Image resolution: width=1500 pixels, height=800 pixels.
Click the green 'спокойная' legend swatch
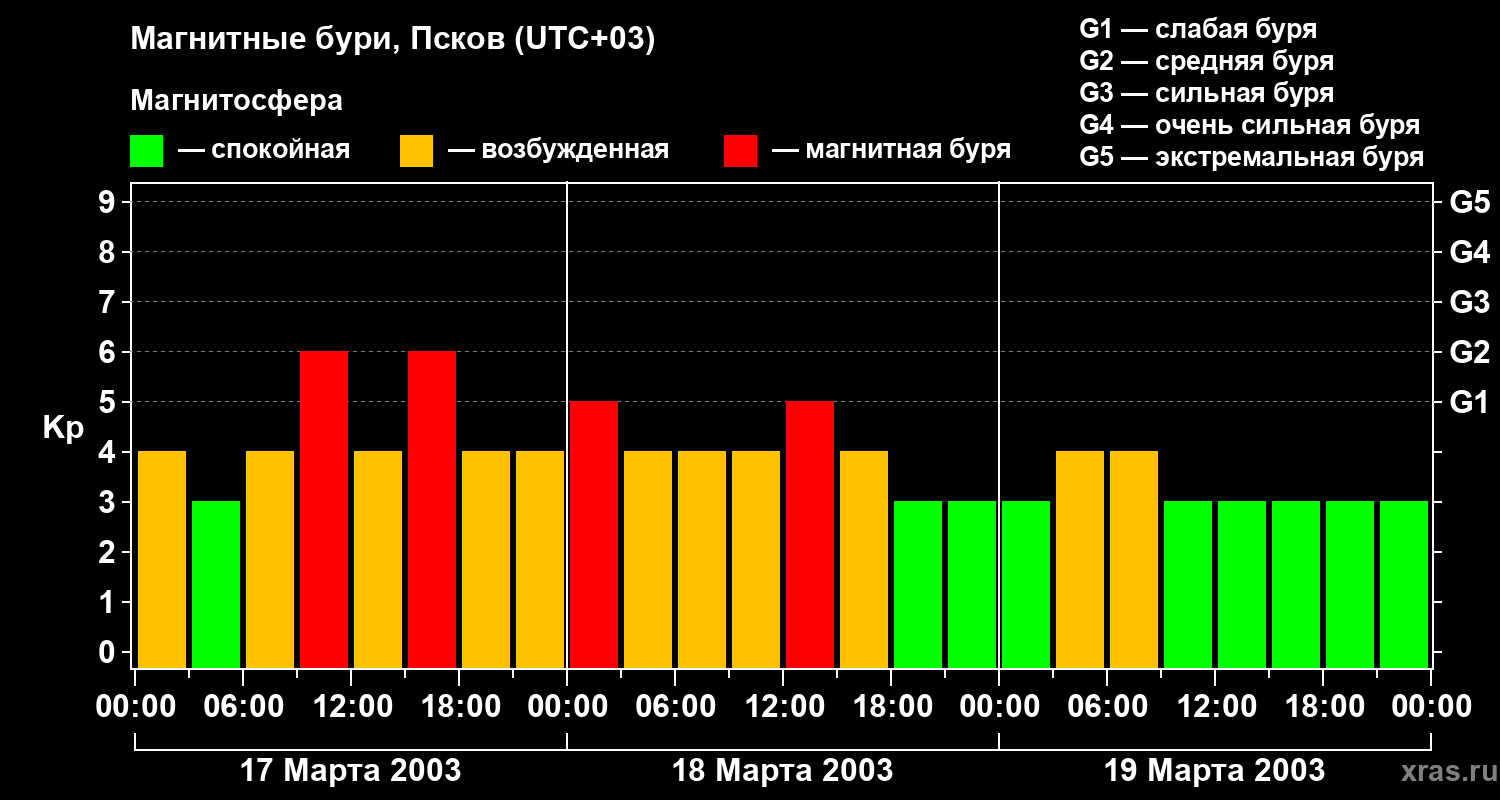point(146,151)
